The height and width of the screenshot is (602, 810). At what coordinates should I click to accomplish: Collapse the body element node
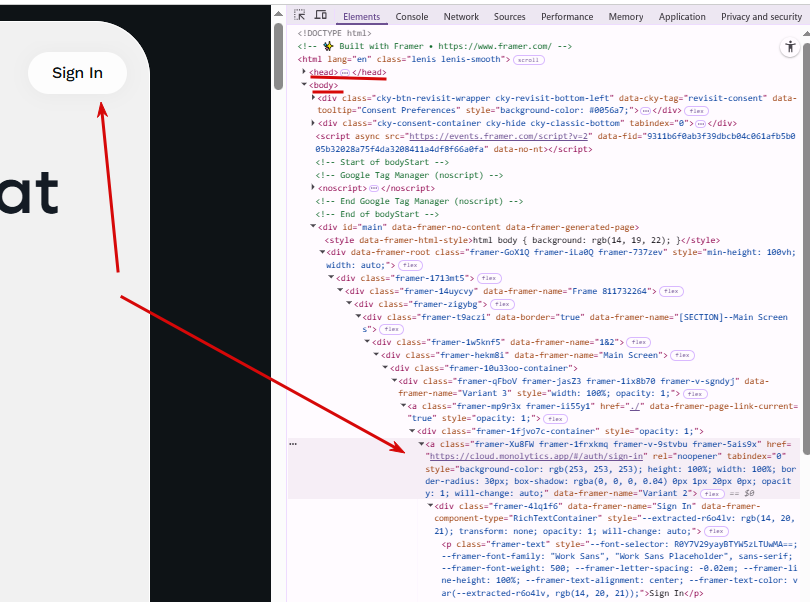point(305,84)
